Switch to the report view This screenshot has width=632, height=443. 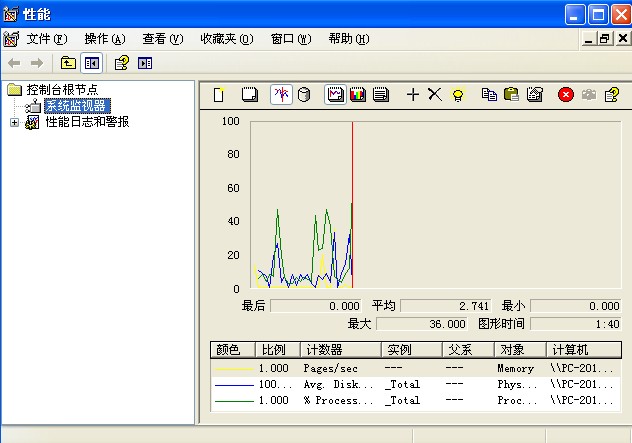(x=380, y=94)
